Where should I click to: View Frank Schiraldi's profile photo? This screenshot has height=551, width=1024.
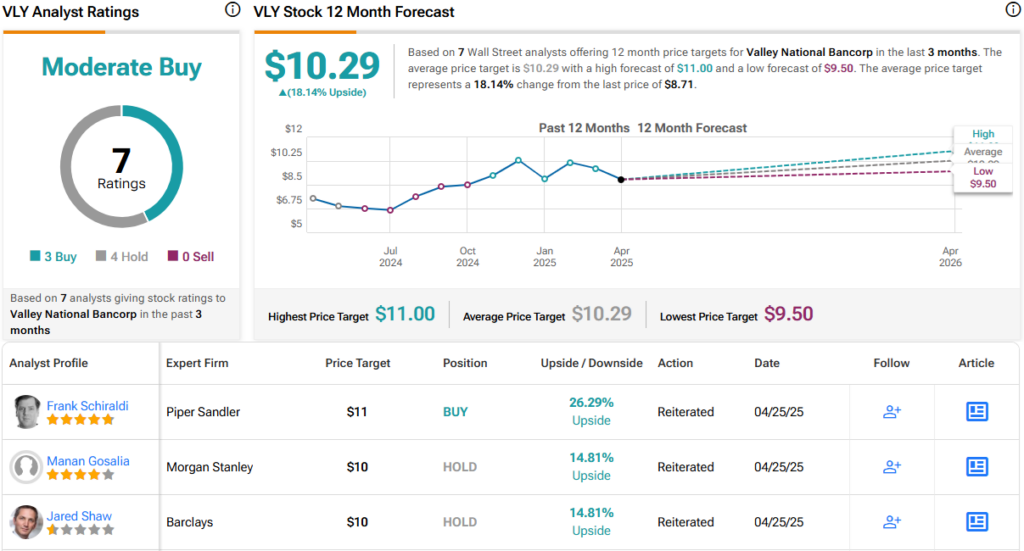[27, 412]
